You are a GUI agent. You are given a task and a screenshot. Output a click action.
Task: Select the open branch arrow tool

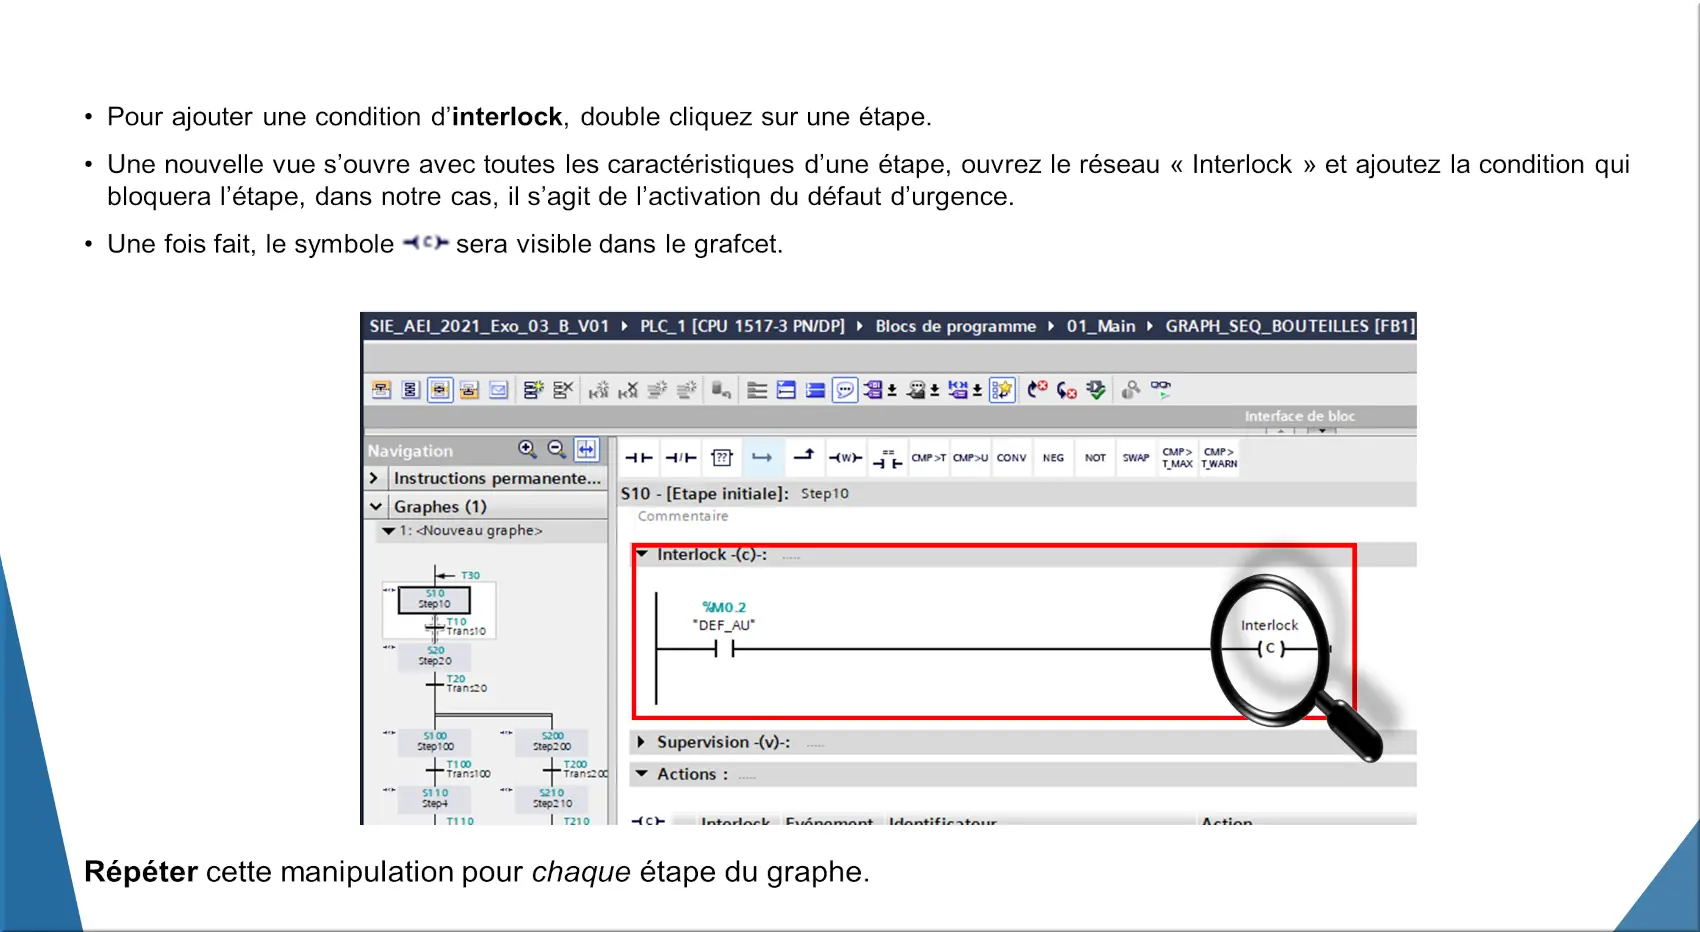(x=762, y=458)
